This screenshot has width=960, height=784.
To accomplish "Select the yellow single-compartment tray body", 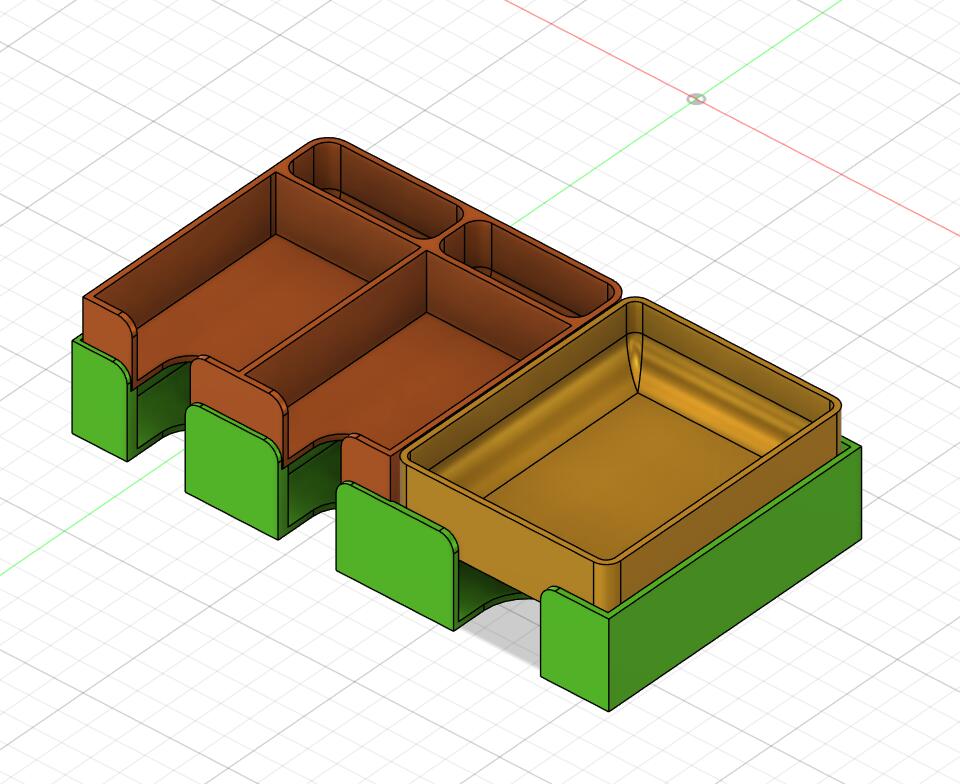I will [x=621, y=452].
